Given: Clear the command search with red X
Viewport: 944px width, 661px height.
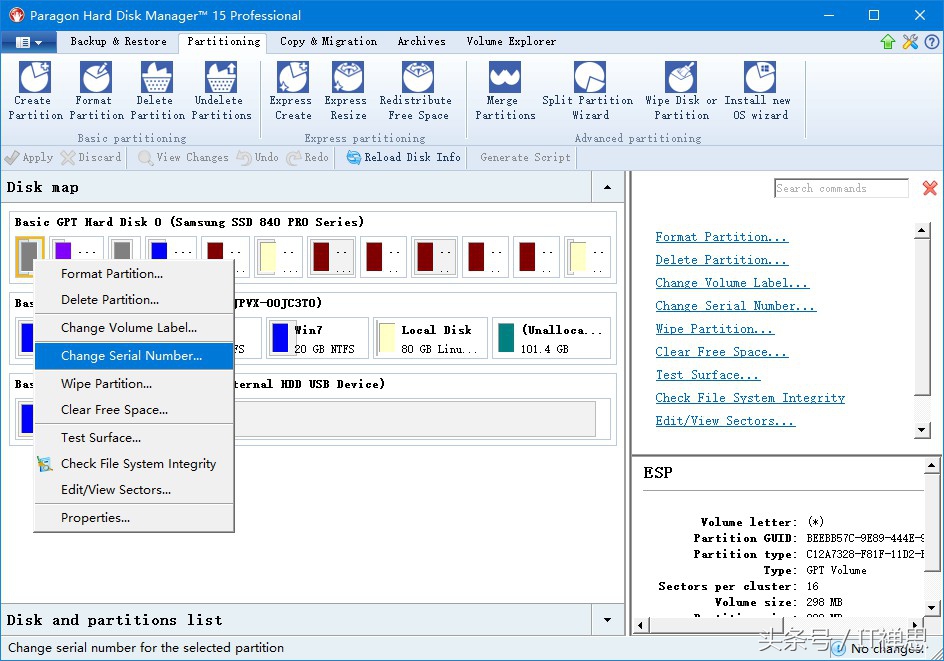Looking at the screenshot, I should click(929, 188).
